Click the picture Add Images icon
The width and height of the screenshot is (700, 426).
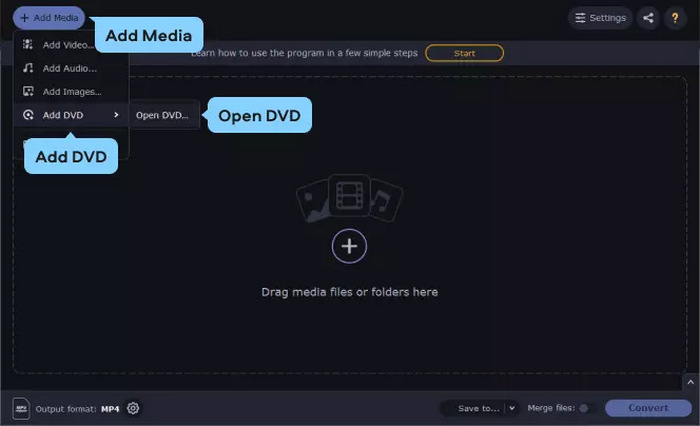click(x=28, y=92)
